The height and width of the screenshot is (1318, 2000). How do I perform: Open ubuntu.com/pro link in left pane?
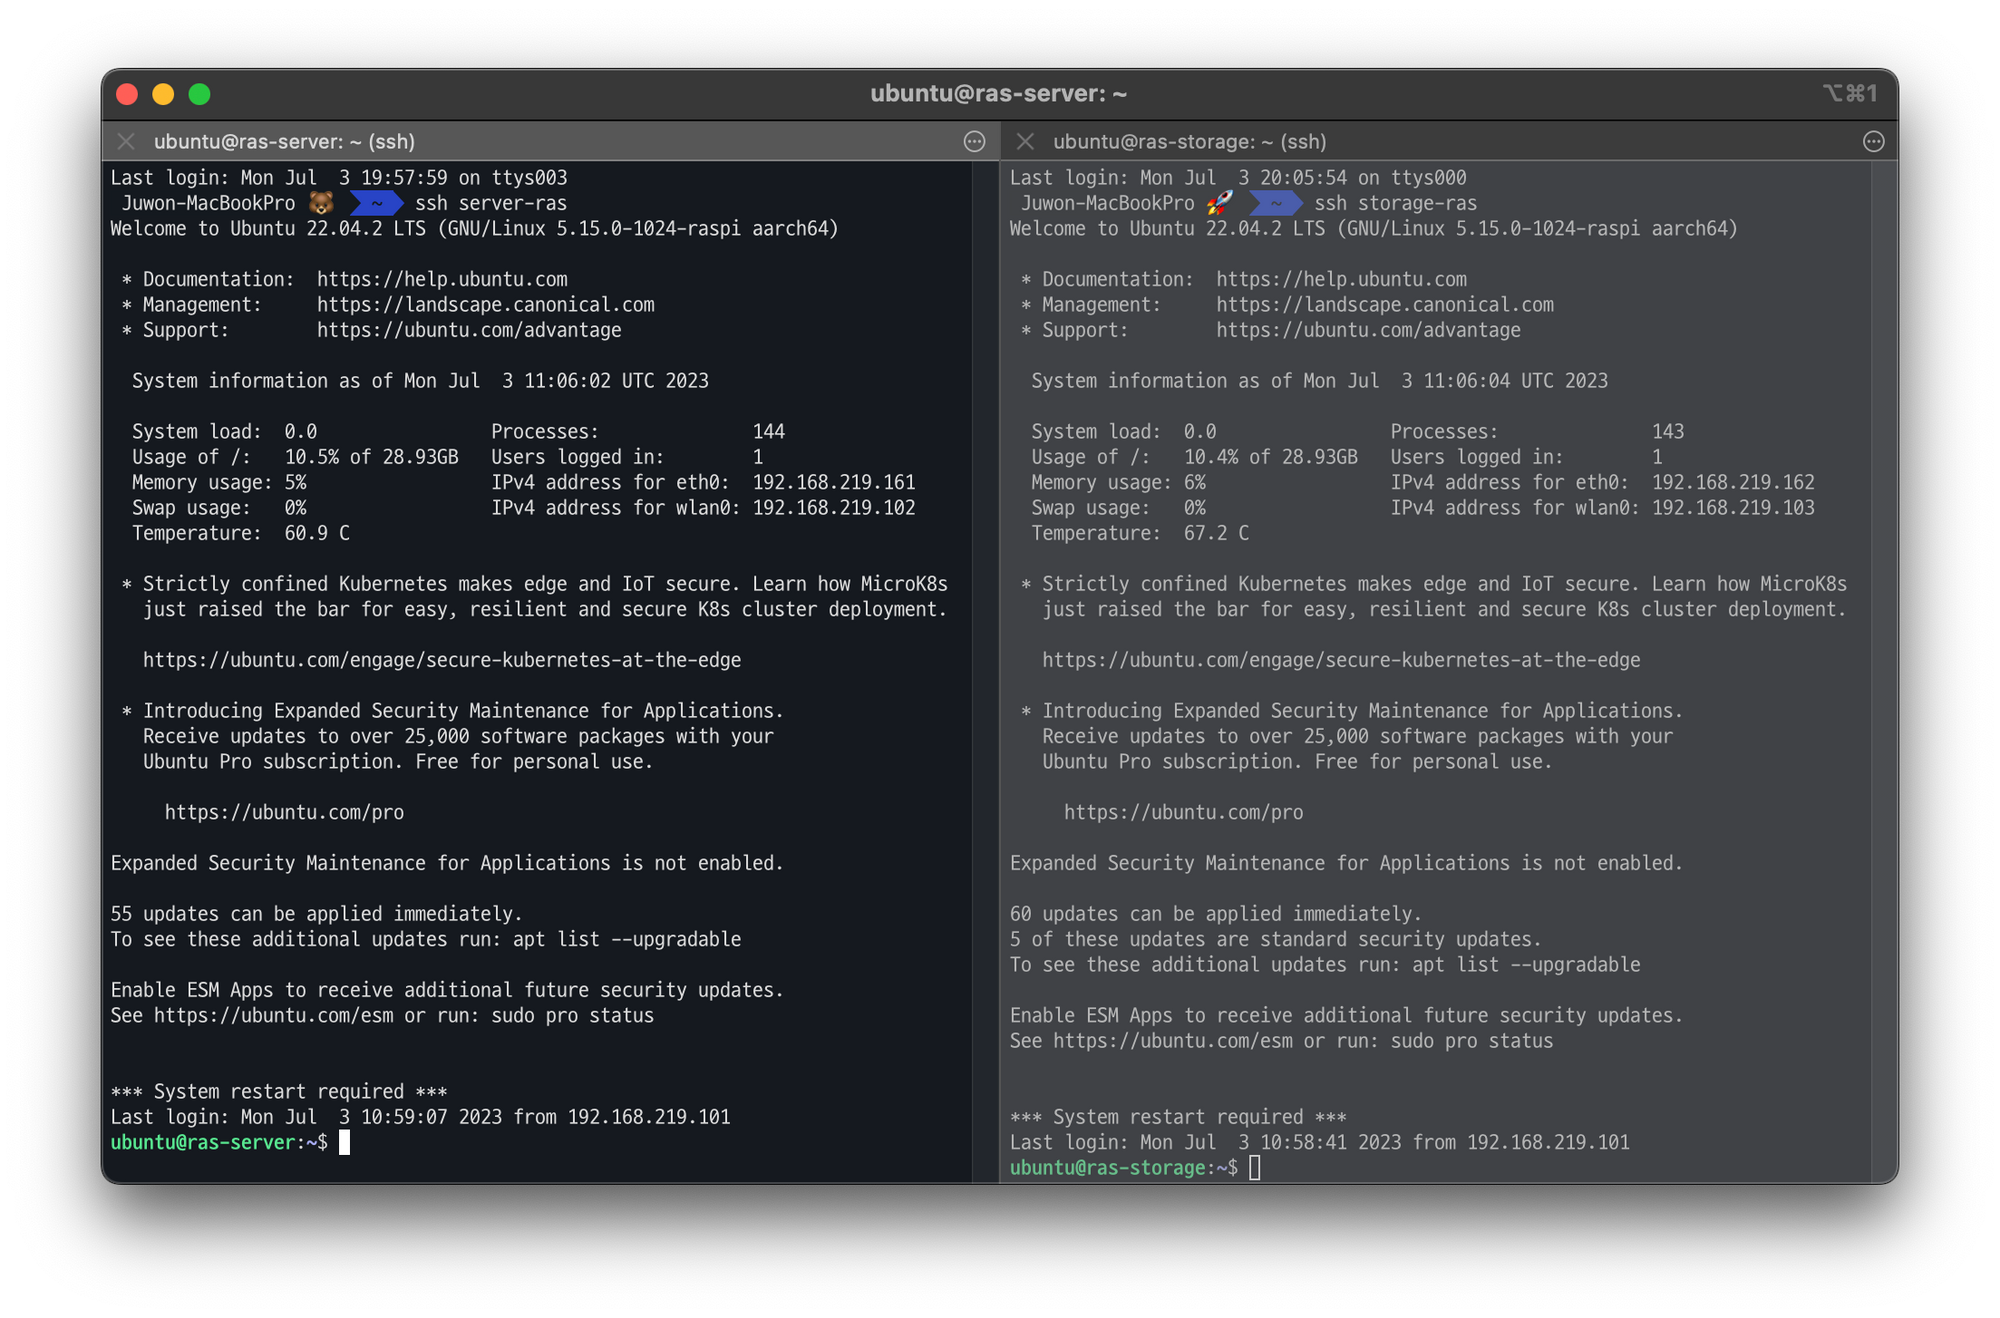(x=284, y=813)
